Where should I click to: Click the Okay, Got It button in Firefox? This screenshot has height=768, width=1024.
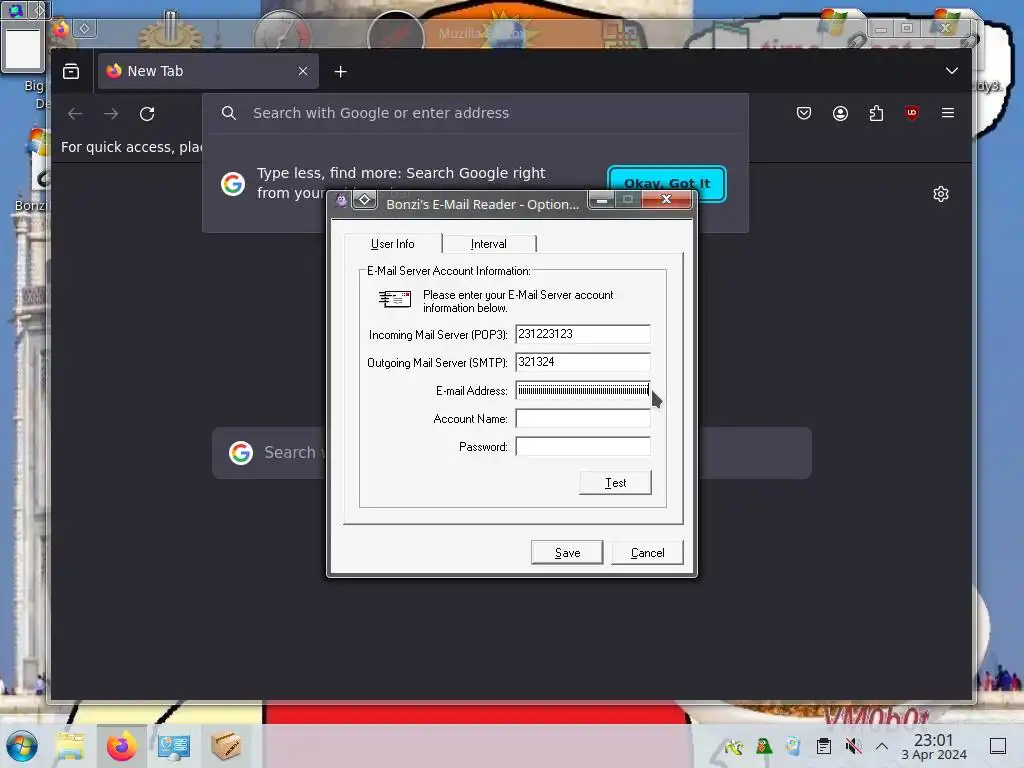pyautogui.click(x=666, y=184)
